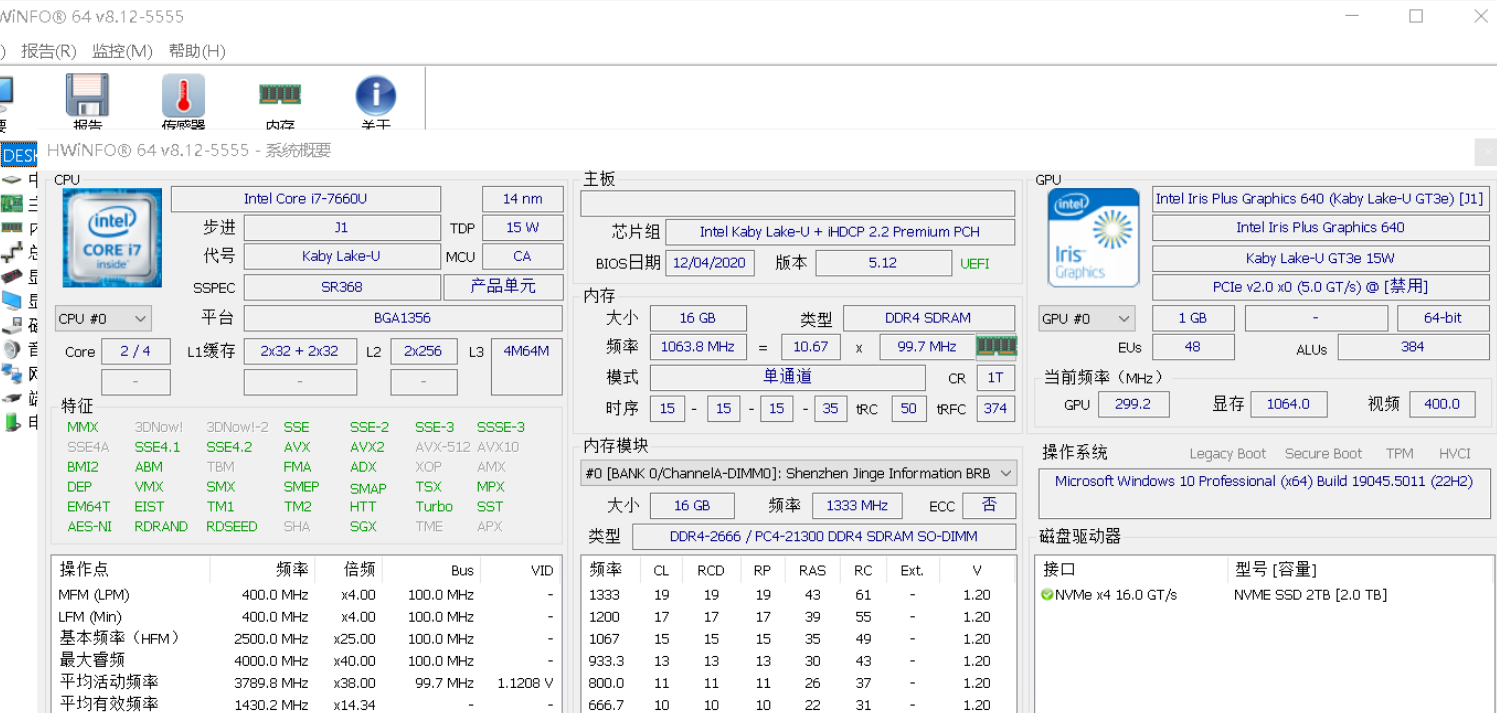Click the Intel Core i7 logo

[112, 238]
